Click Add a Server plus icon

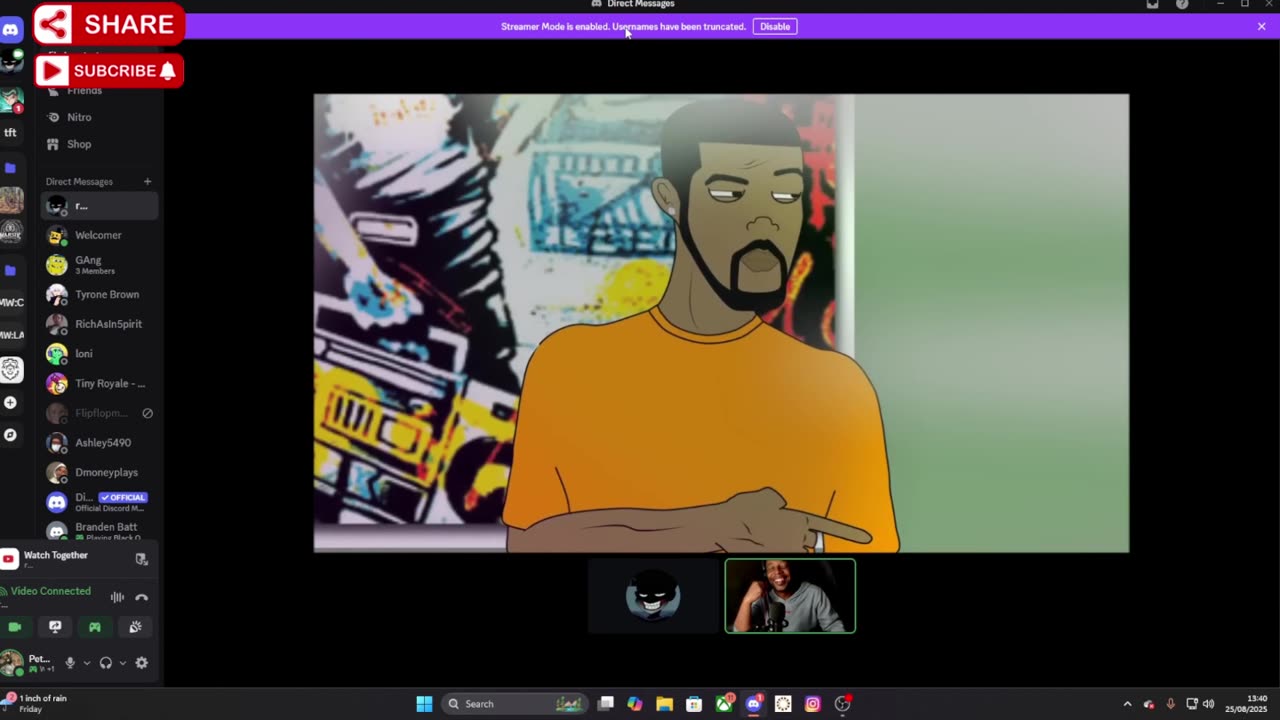pyautogui.click(x=10, y=402)
